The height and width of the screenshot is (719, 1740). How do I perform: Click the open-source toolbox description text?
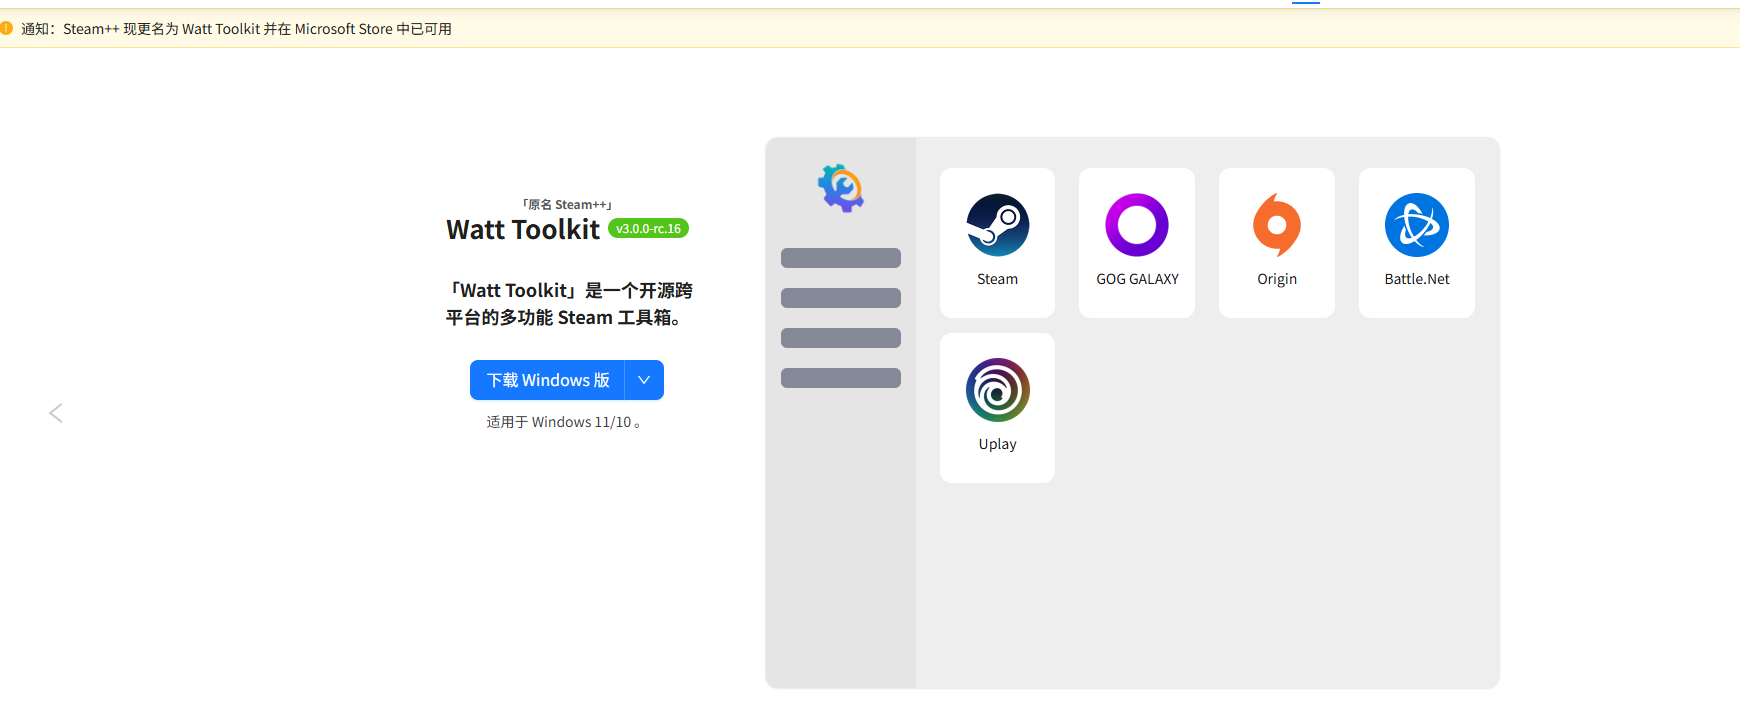(x=568, y=304)
